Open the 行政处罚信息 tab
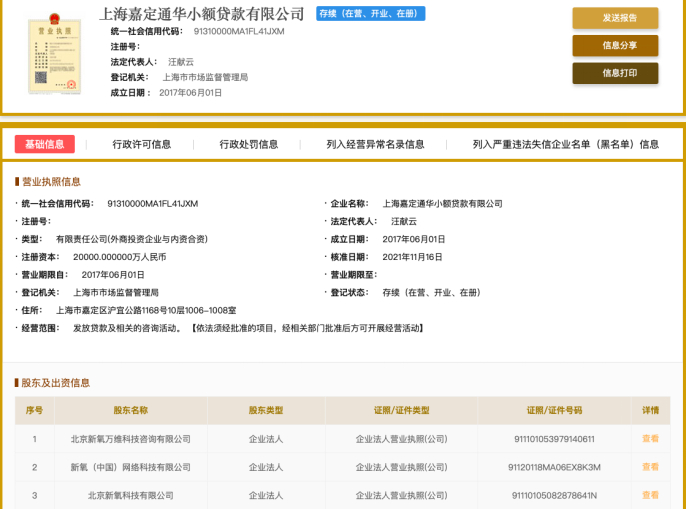This screenshot has height=509, width=687. tap(248, 144)
